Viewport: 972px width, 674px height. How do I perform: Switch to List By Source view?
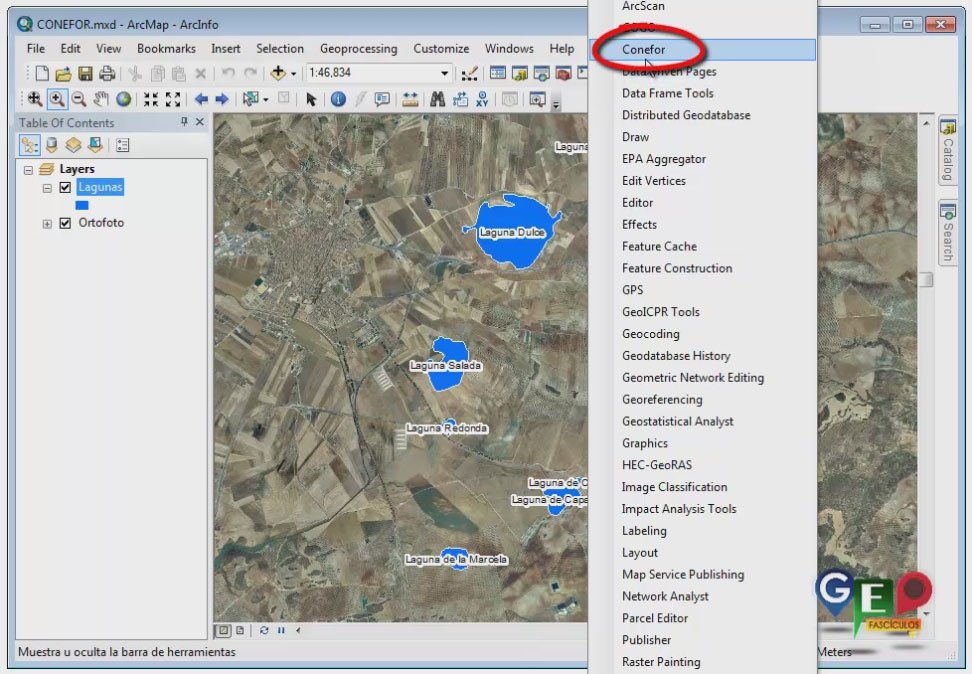pos(51,145)
